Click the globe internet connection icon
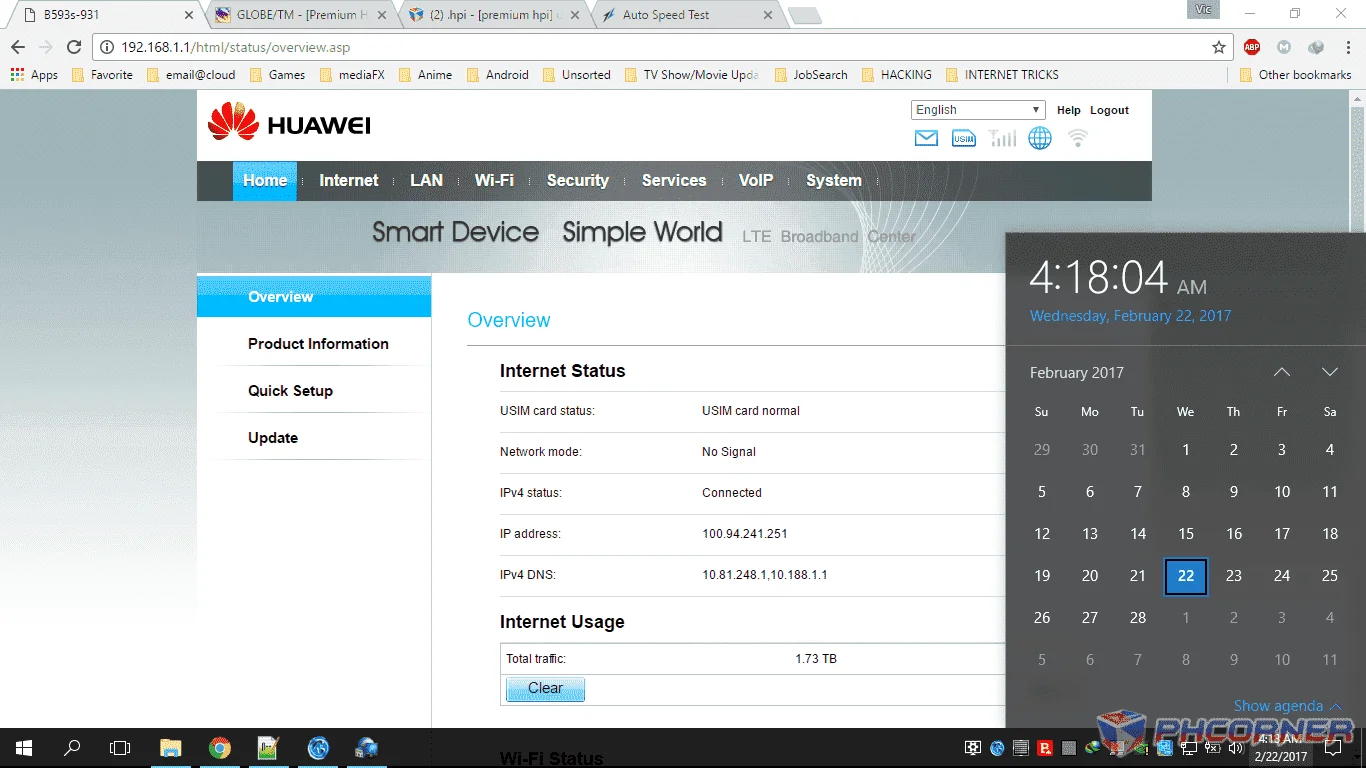1366x768 pixels. pos(1040,138)
